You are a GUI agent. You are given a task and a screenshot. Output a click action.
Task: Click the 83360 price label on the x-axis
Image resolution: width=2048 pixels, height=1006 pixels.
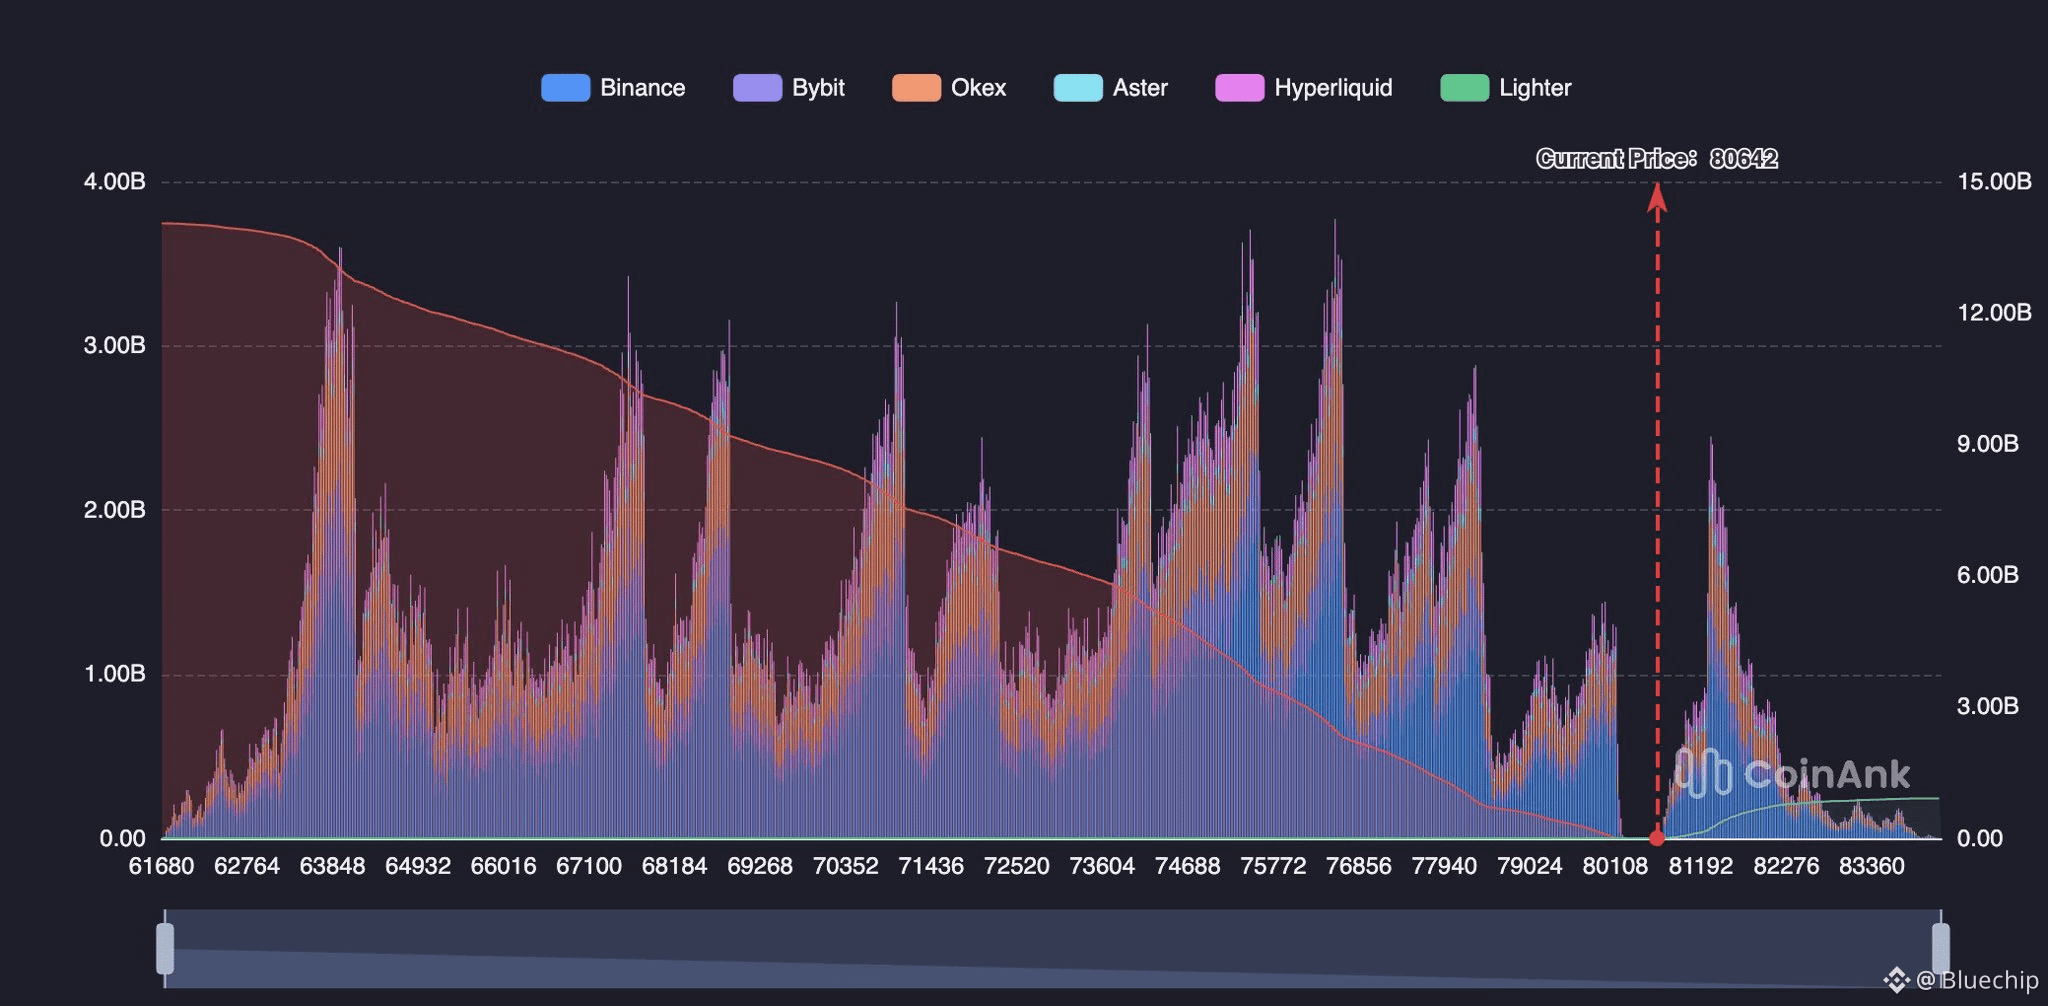coord(1872,866)
